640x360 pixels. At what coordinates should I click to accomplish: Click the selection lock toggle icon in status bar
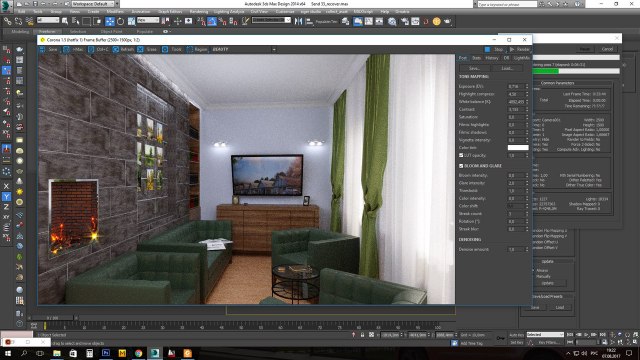362,335
